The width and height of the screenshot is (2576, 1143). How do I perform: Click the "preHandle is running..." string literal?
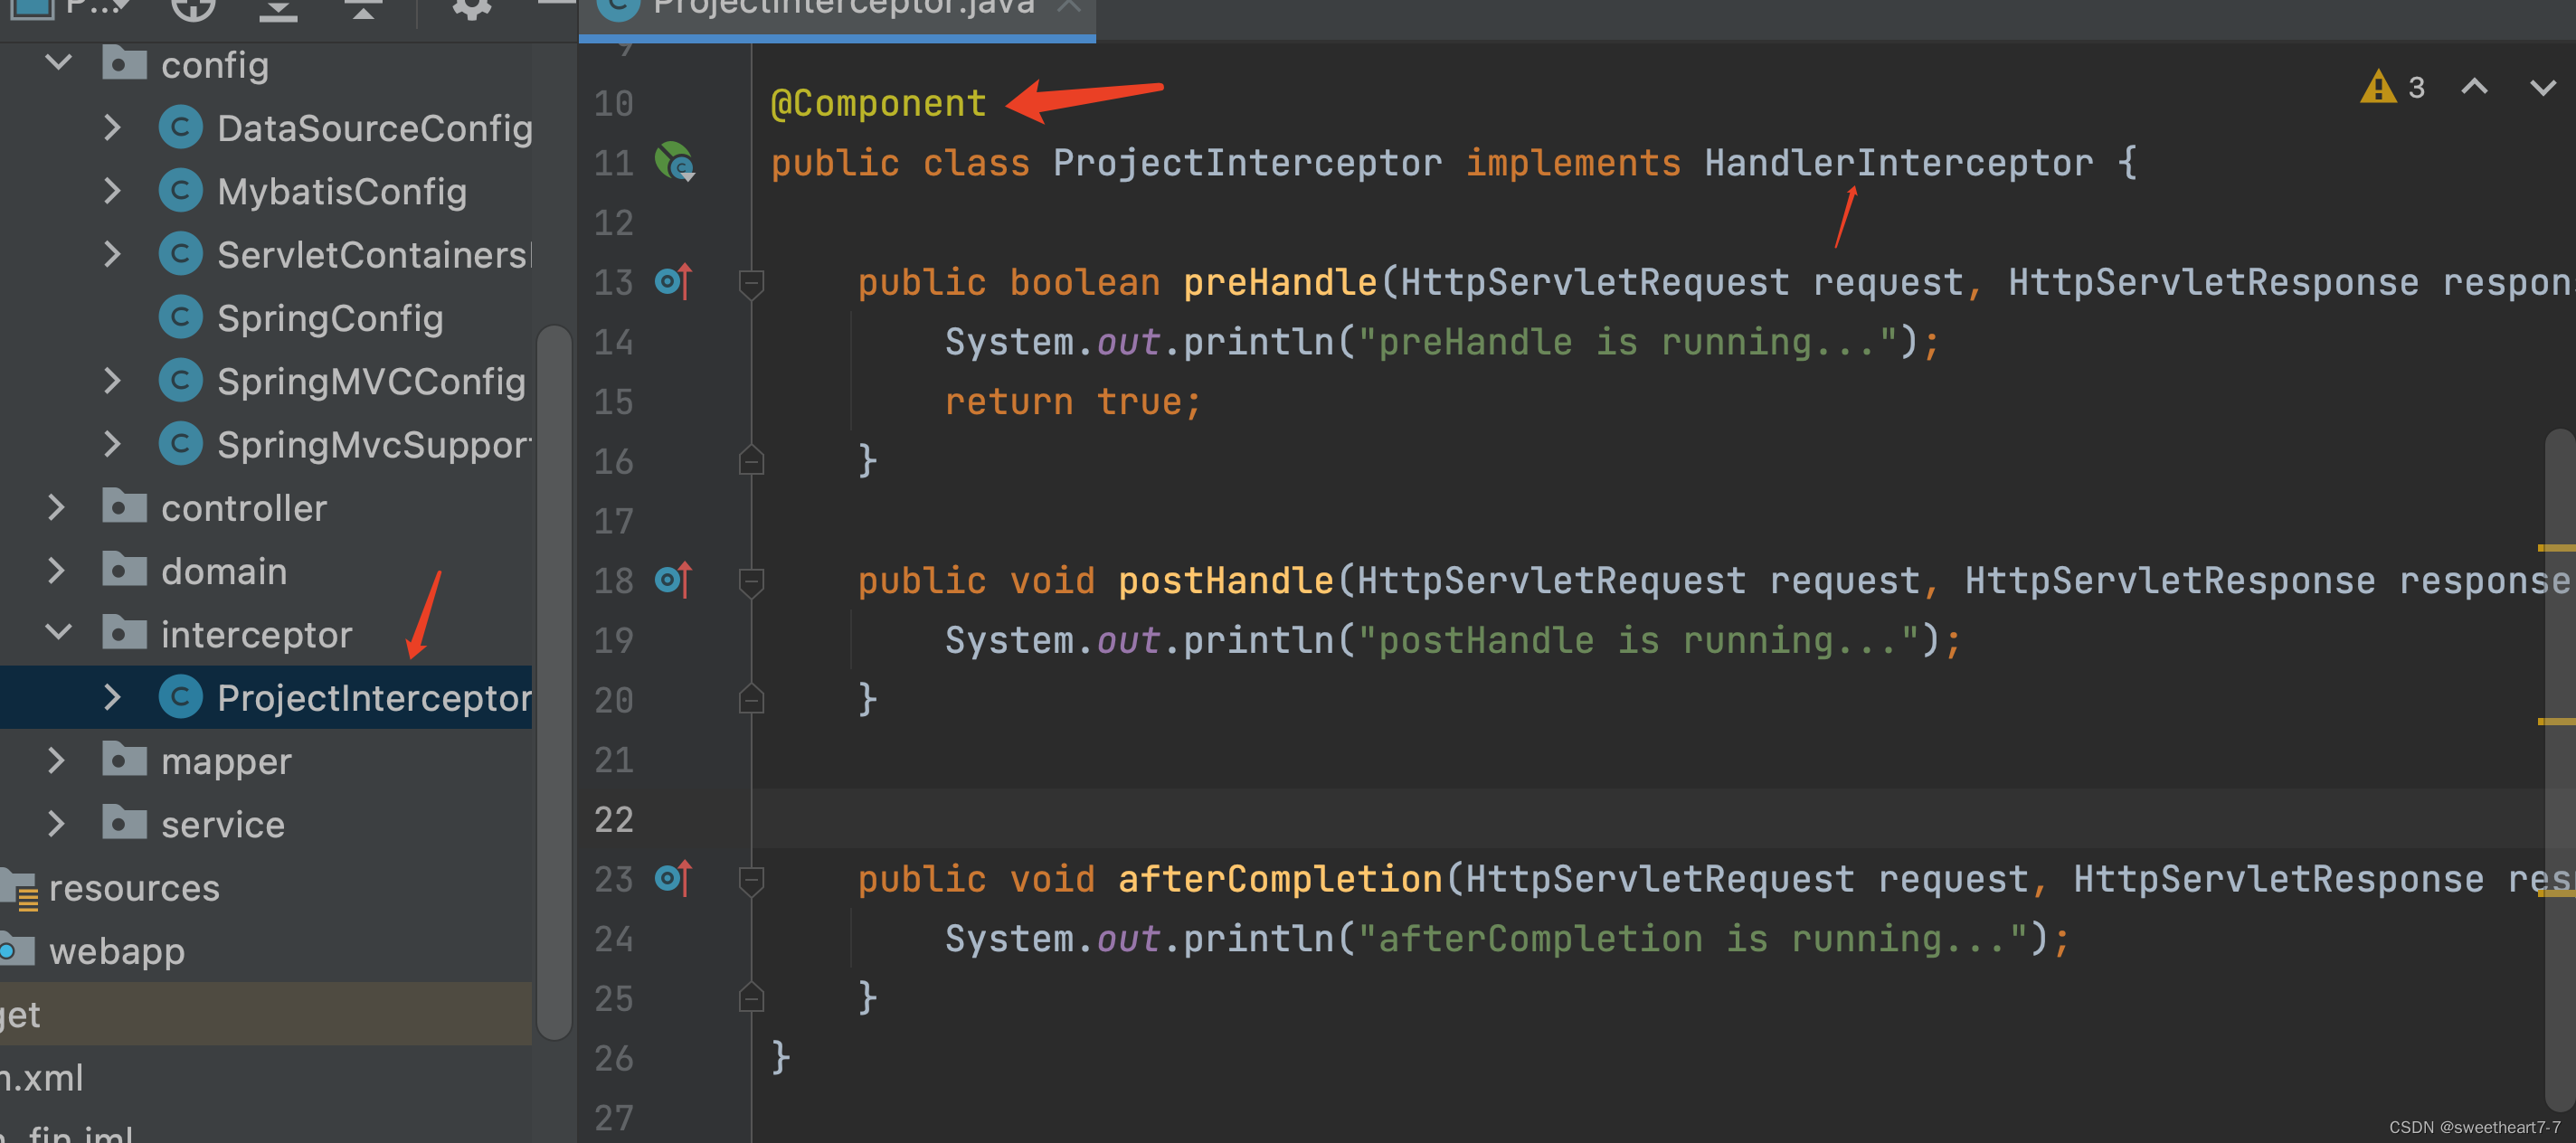tap(1627, 342)
